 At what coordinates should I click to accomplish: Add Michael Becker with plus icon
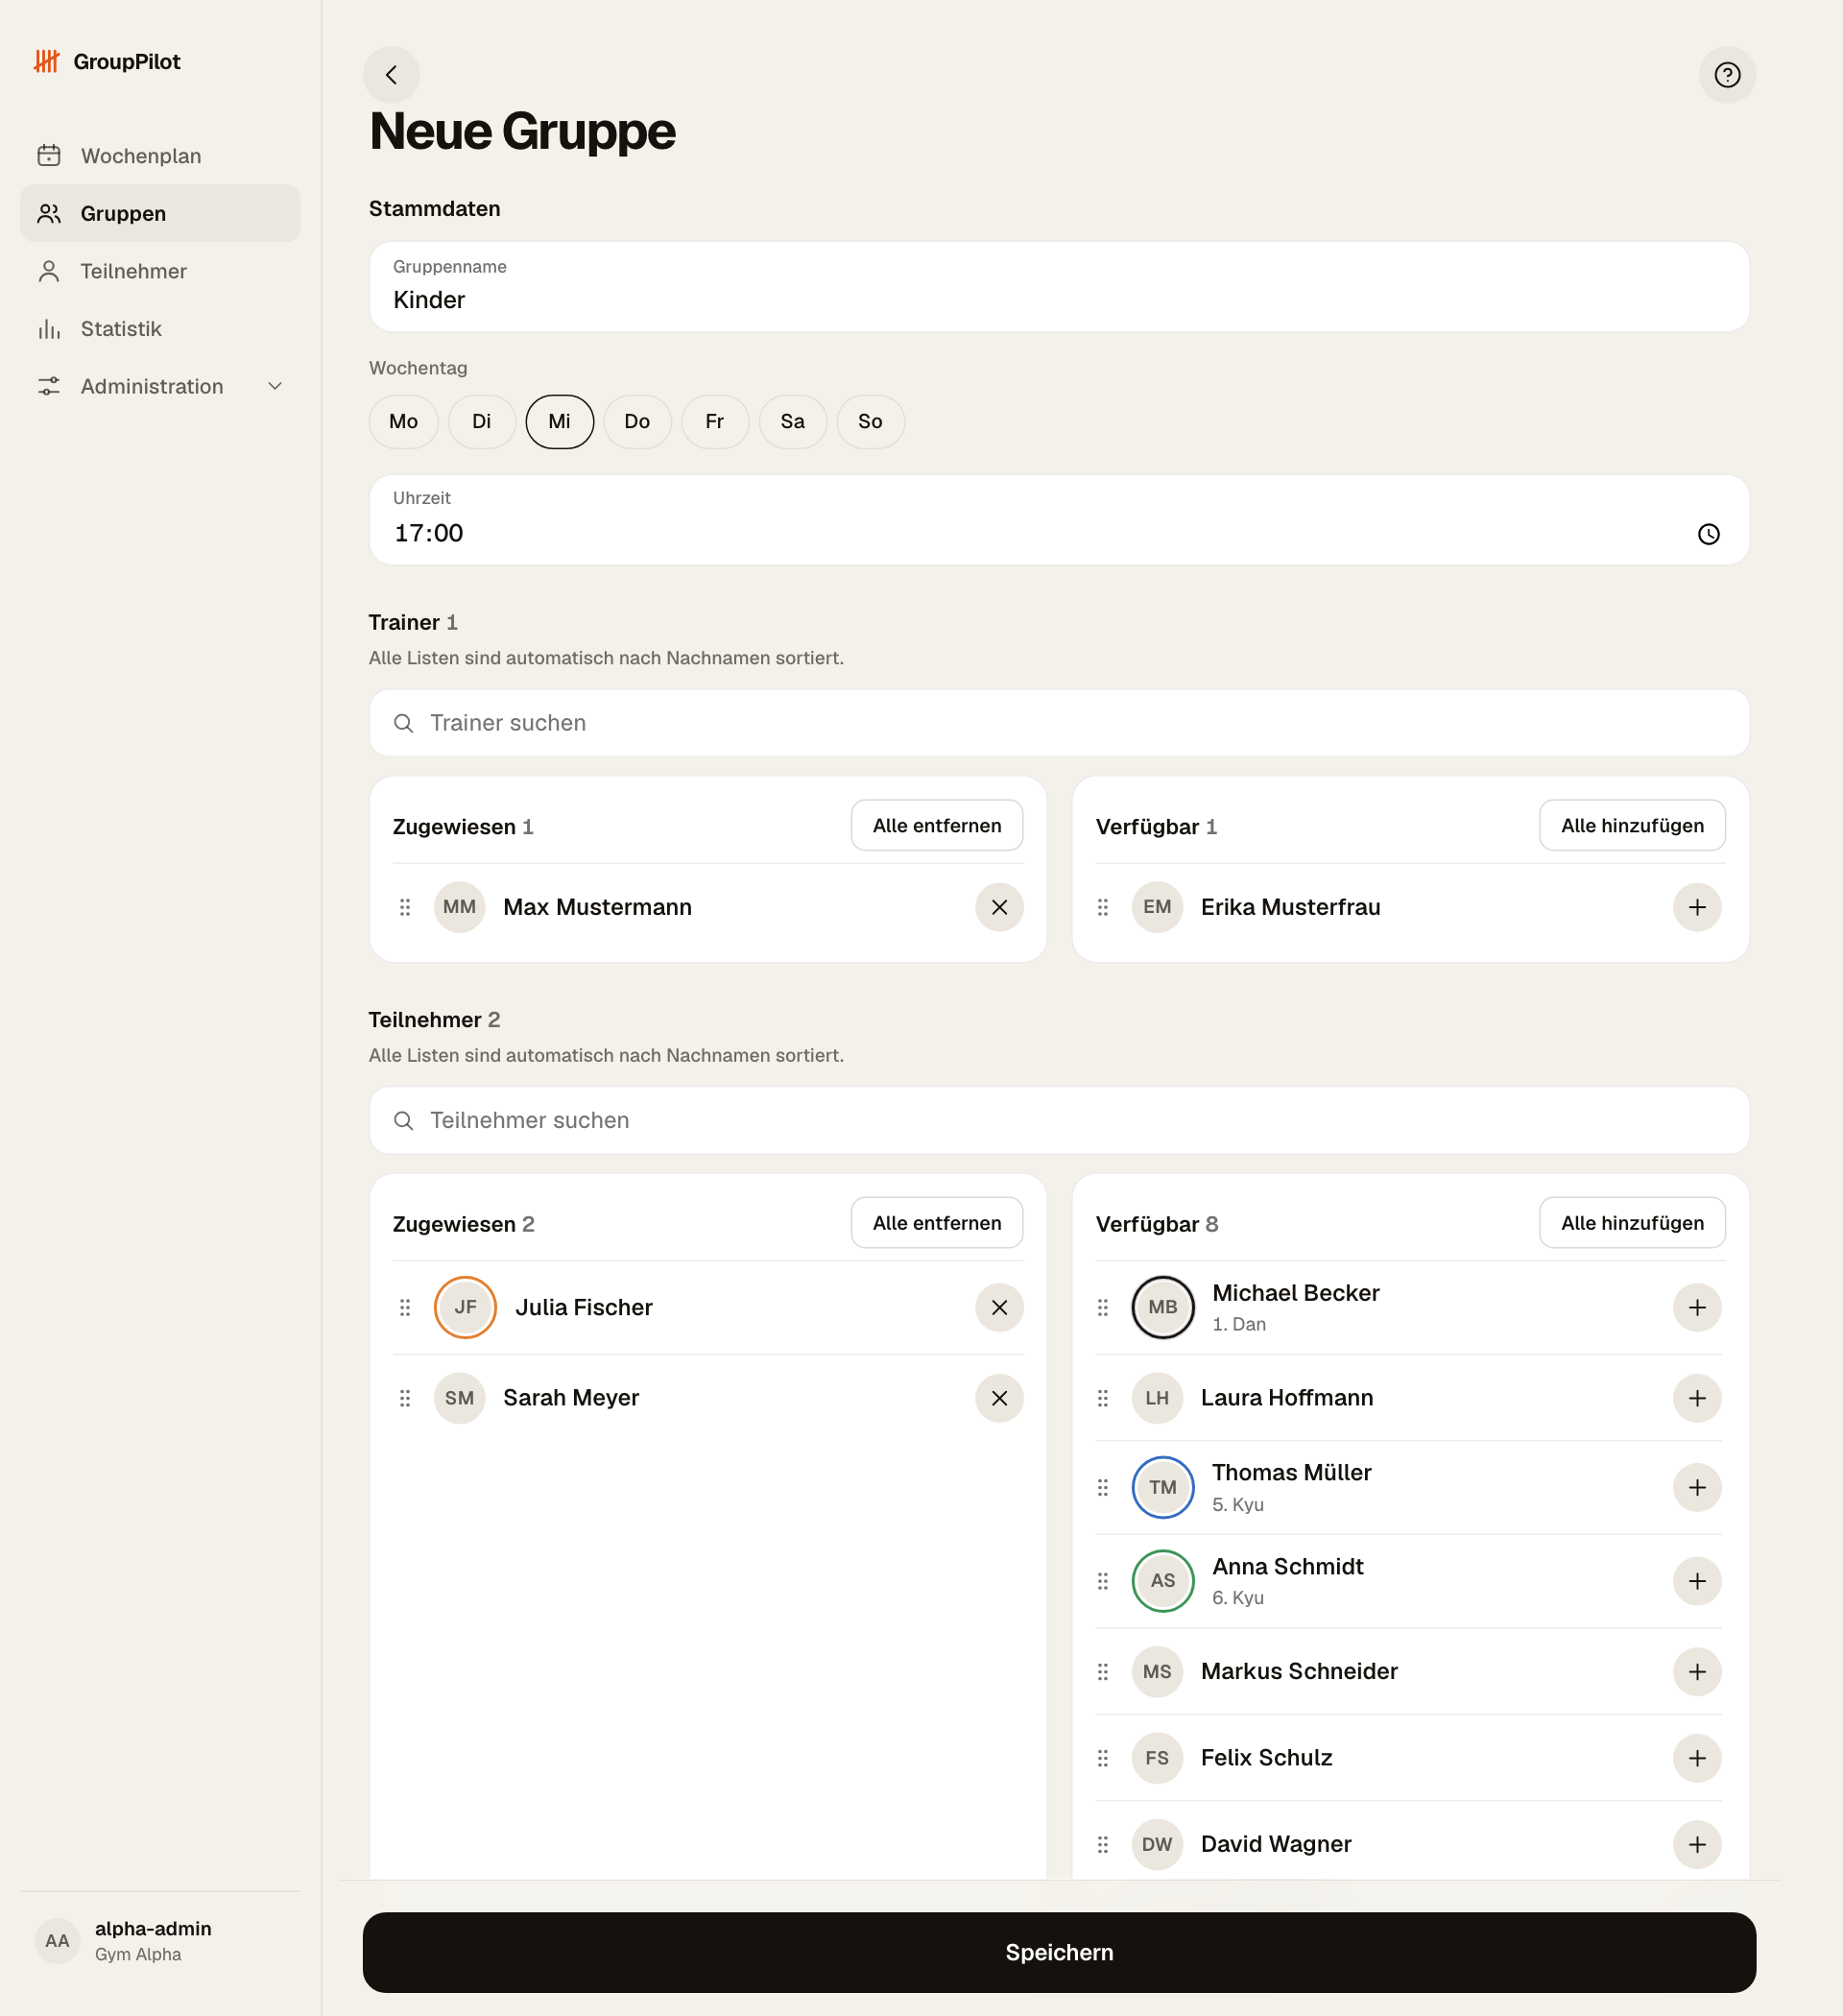(x=1697, y=1307)
